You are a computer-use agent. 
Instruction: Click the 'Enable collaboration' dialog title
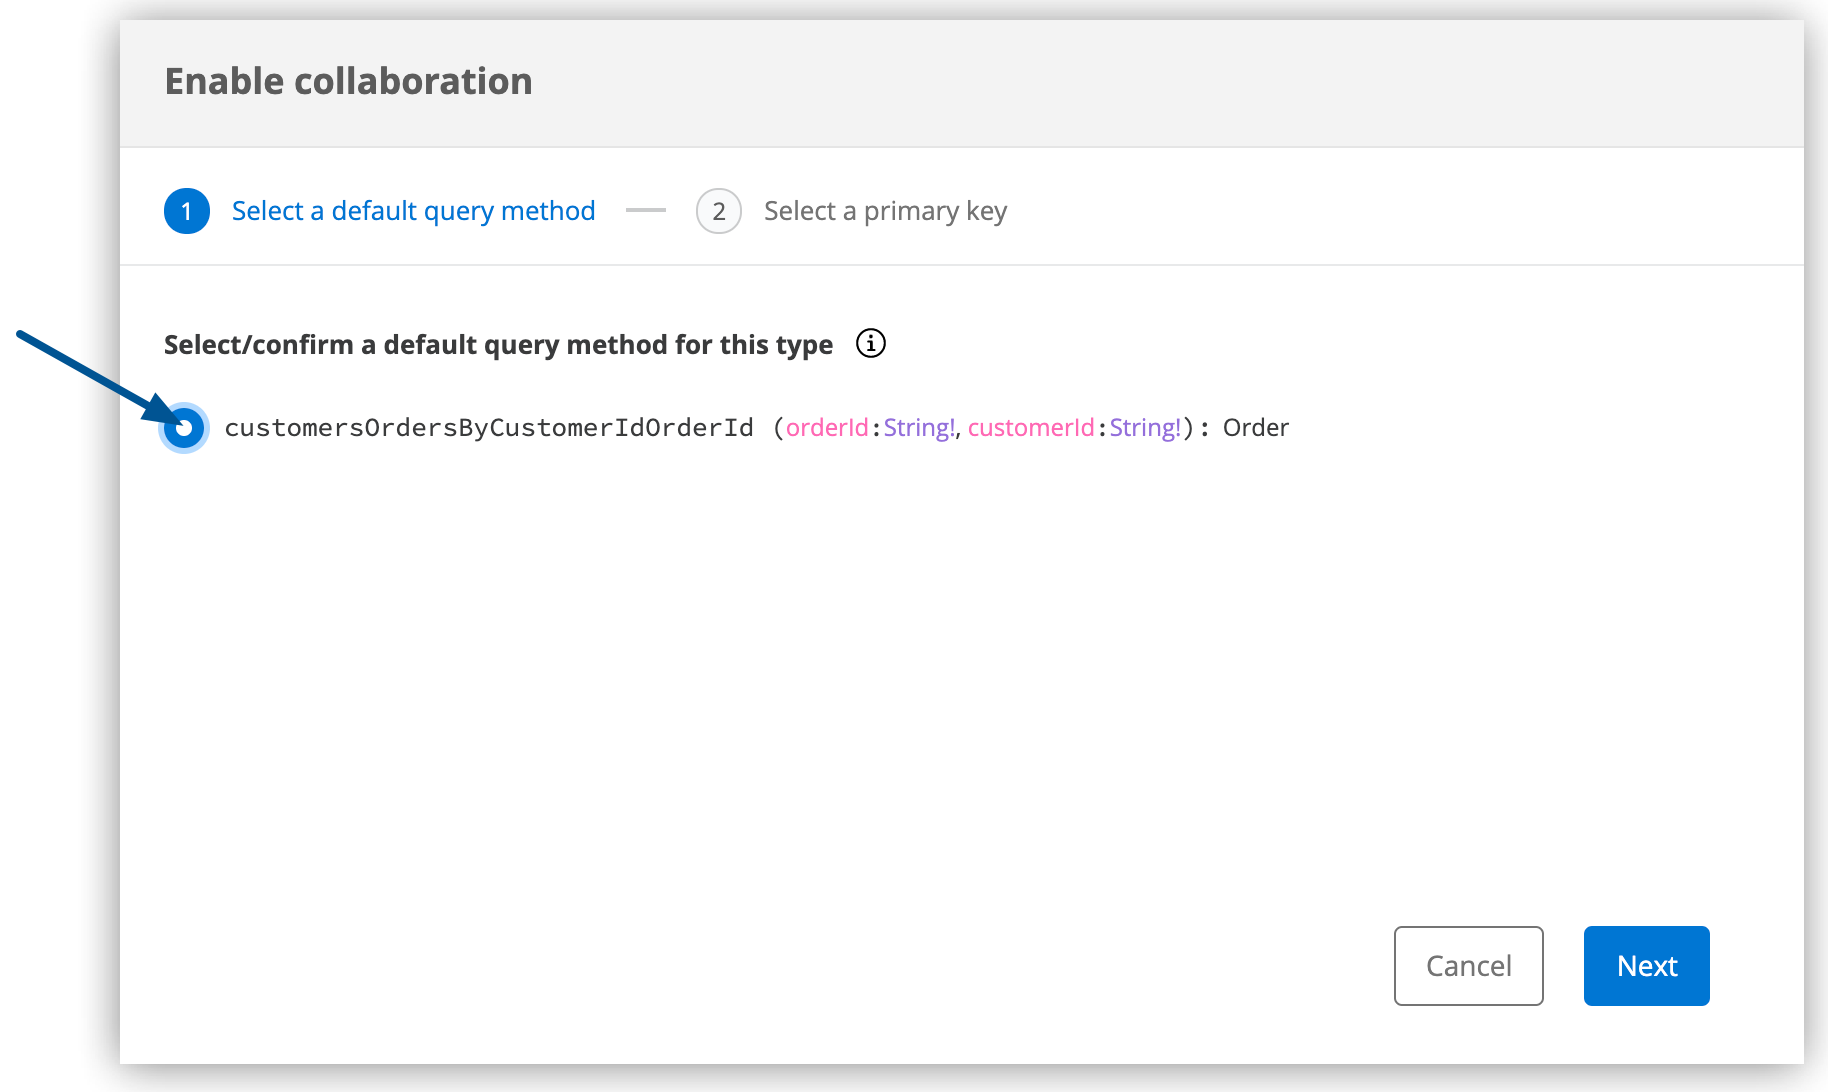[349, 81]
